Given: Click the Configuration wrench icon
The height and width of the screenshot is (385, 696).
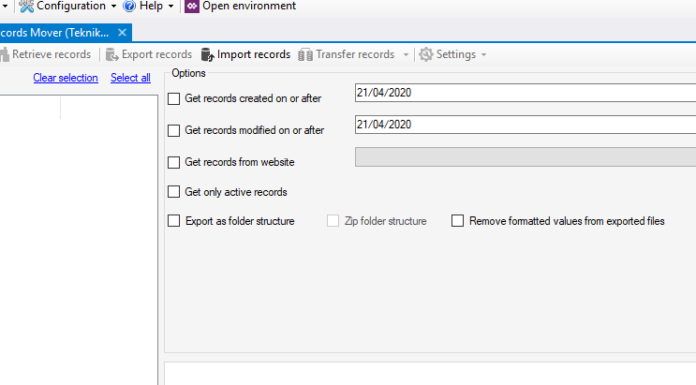Looking at the screenshot, I should click(x=26, y=6).
